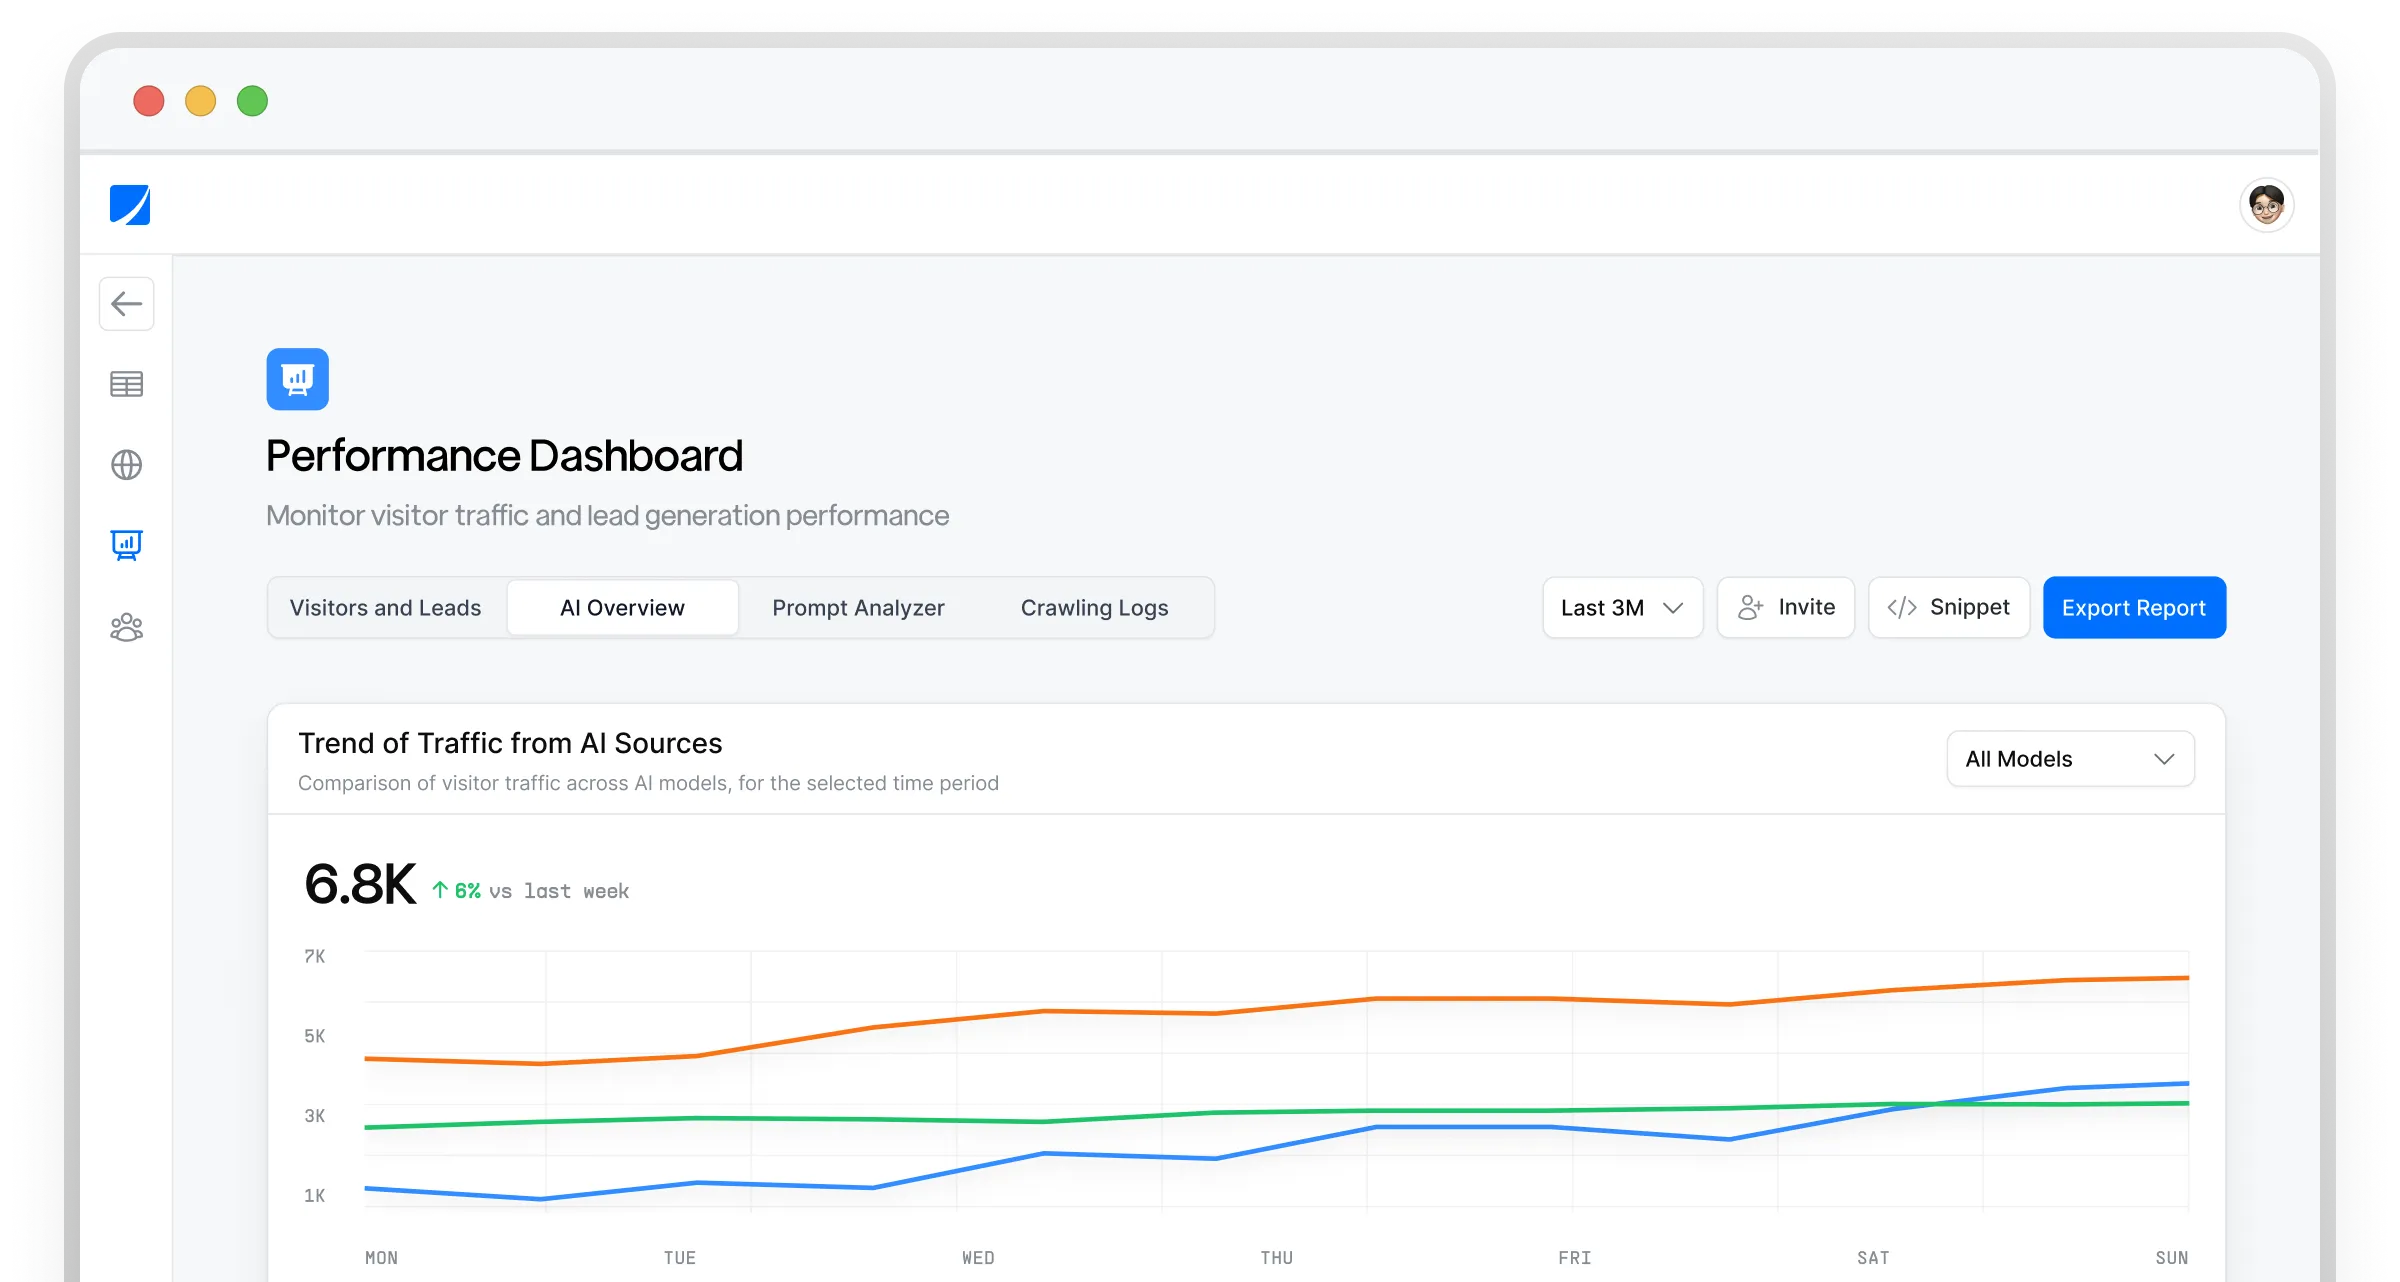Open the Crawling Logs tab
Image resolution: width=2400 pixels, height=1282 pixels.
pos(1094,608)
